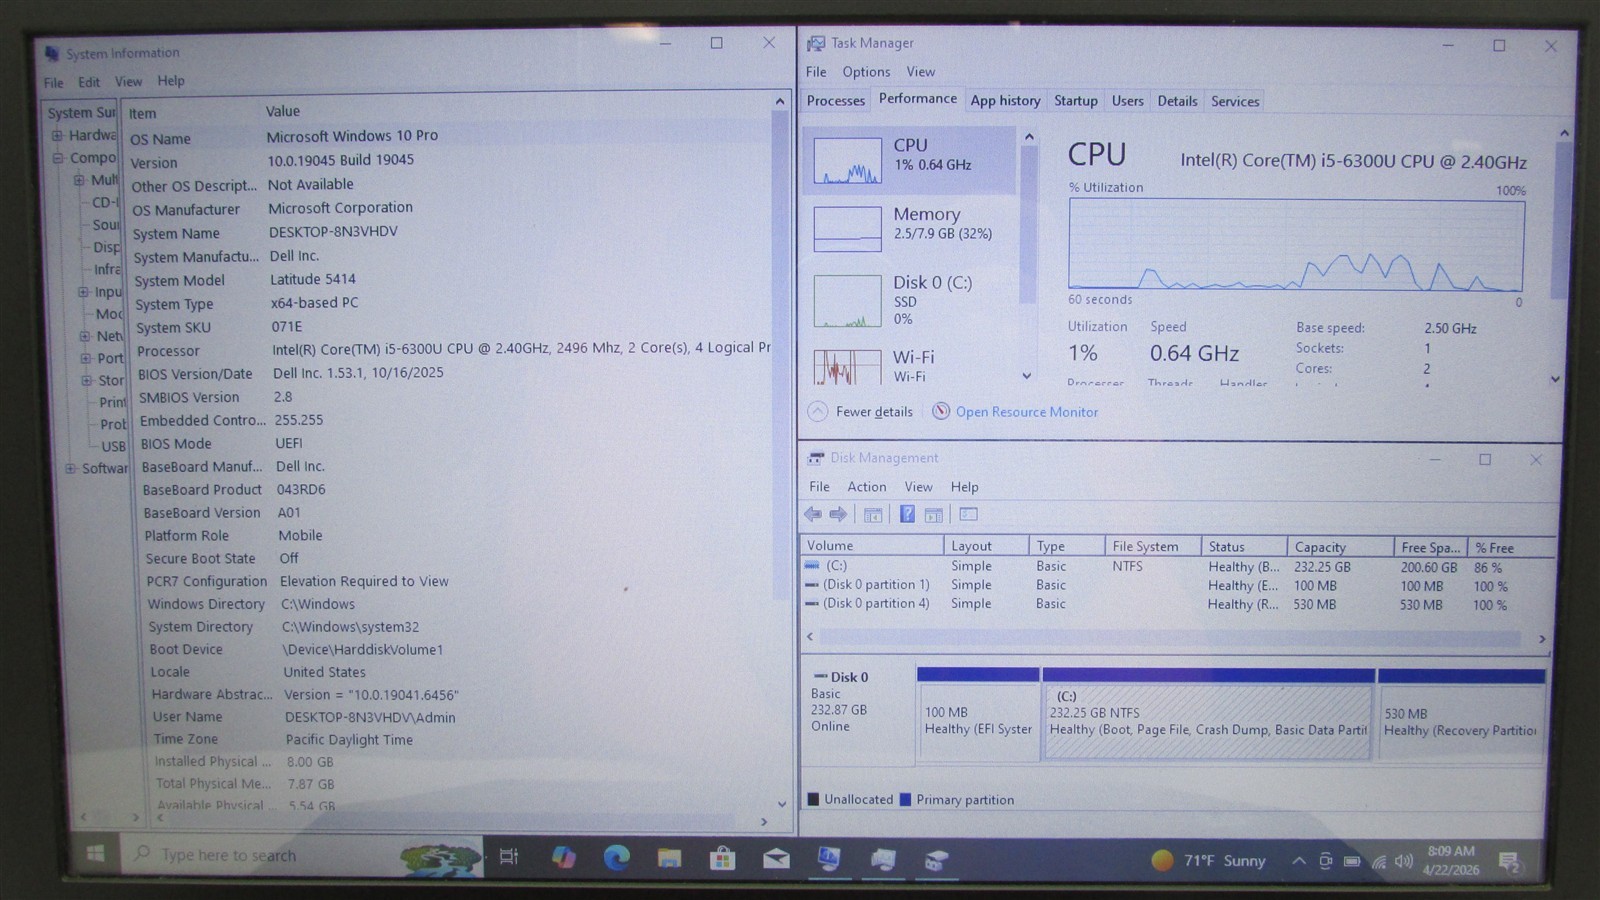Open the Action menu in Disk Management
The height and width of the screenshot is (900, 1600).
[x=867, y=487]
